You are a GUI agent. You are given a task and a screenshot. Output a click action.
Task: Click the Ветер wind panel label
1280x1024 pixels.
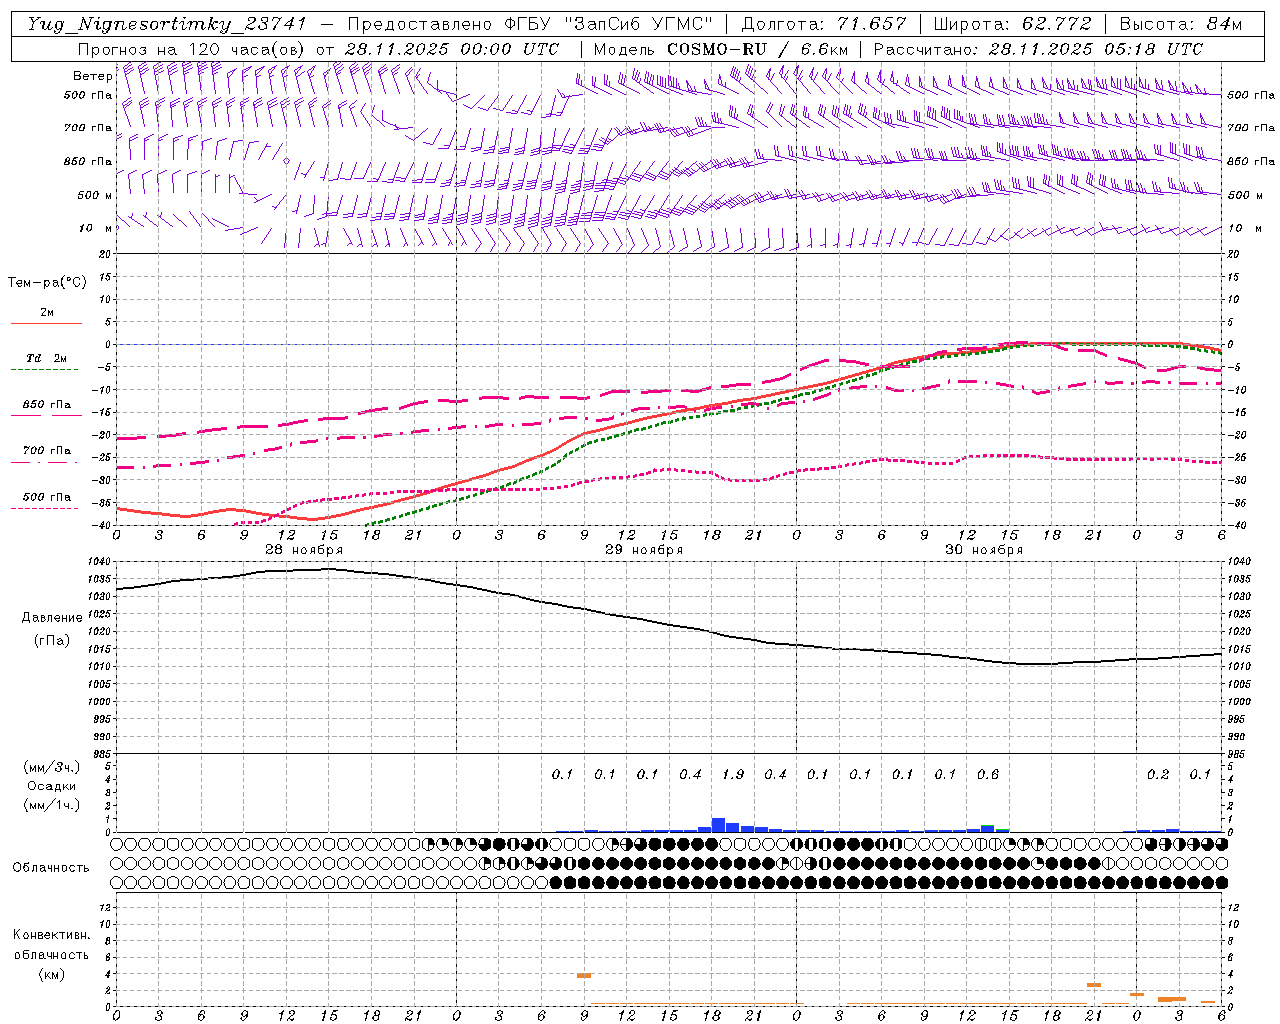tap(92, 76)
